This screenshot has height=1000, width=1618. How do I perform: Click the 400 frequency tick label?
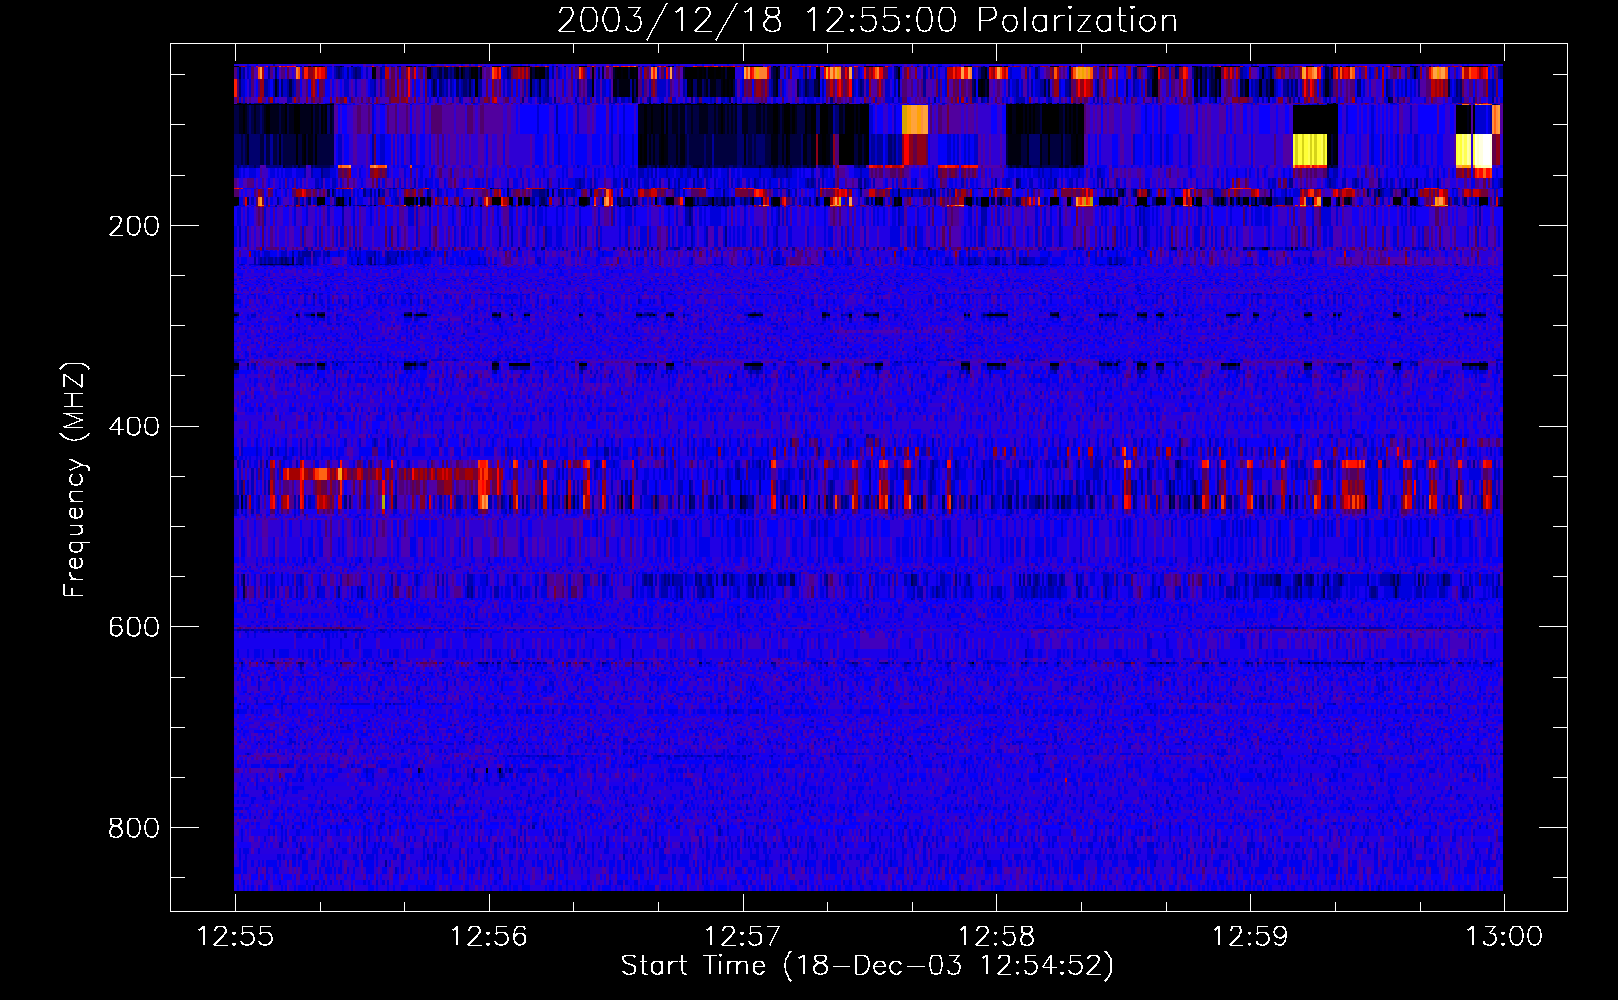coord(134,427)
